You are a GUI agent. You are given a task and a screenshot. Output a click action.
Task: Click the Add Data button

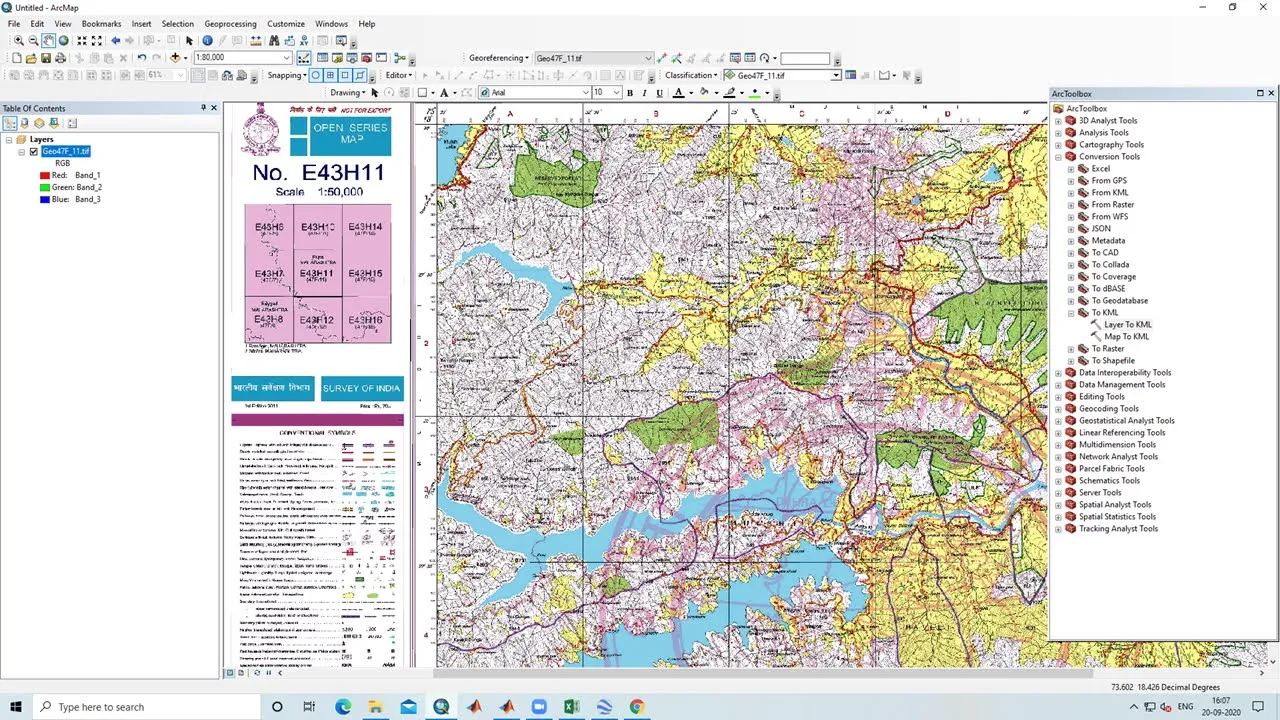click(175, 58)
